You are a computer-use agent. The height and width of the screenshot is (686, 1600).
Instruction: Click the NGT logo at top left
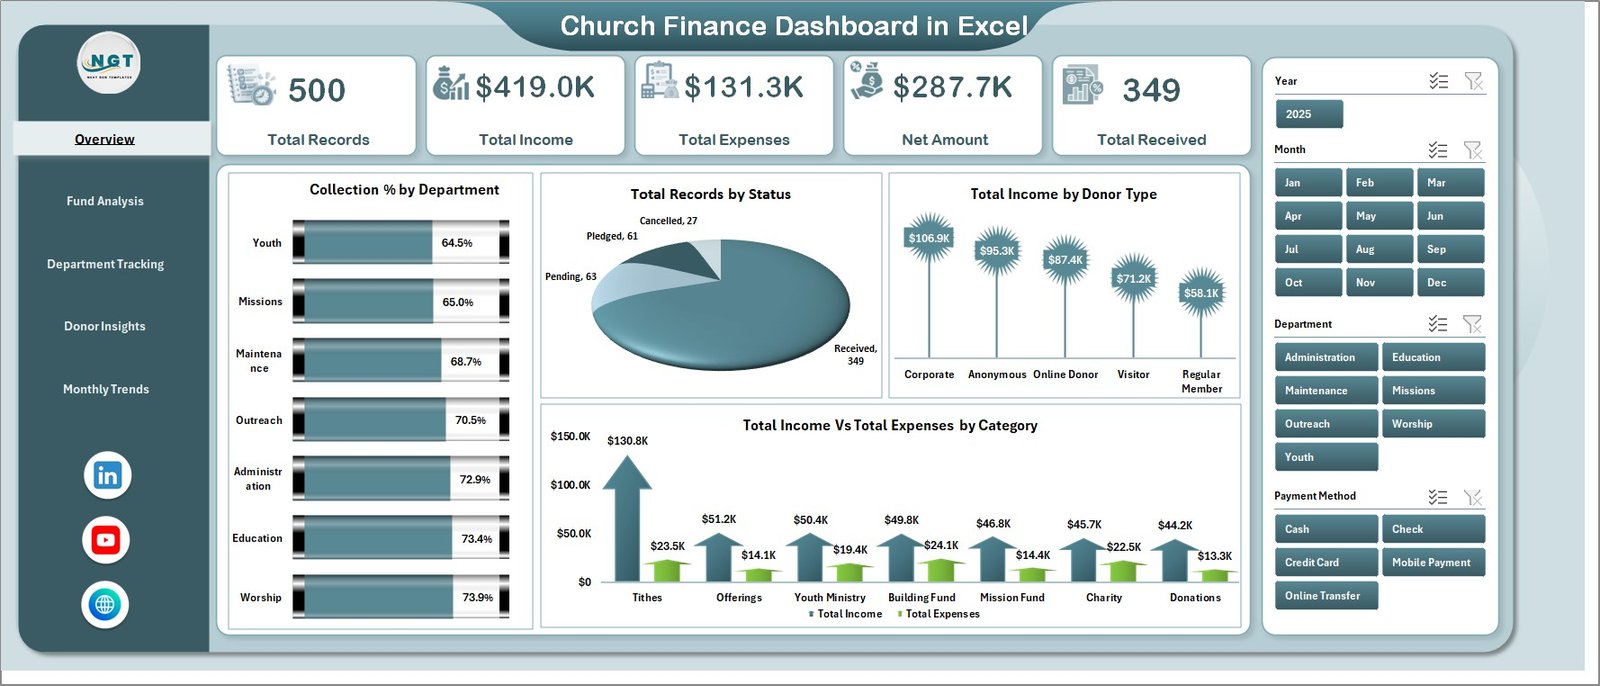coord(109,63)
